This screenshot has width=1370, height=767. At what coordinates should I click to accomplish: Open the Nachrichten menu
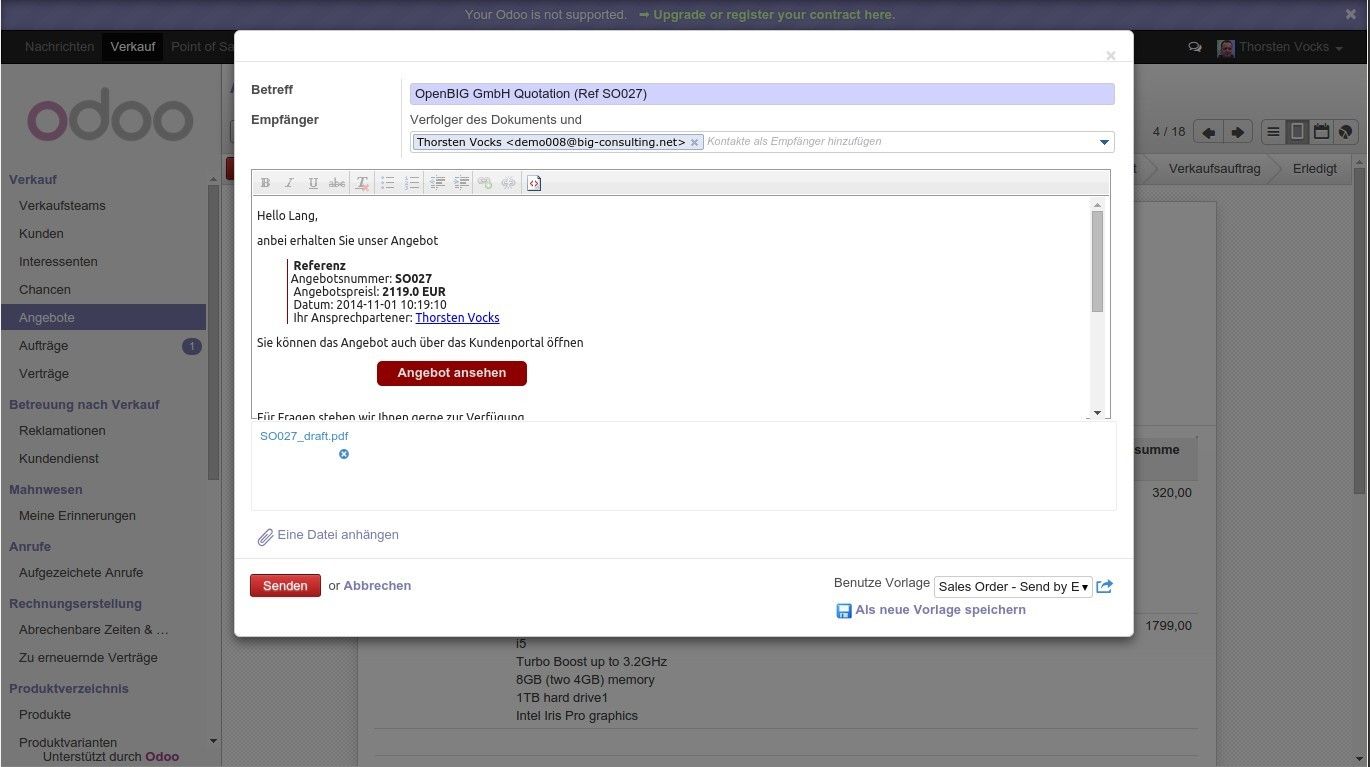point(59,47)
